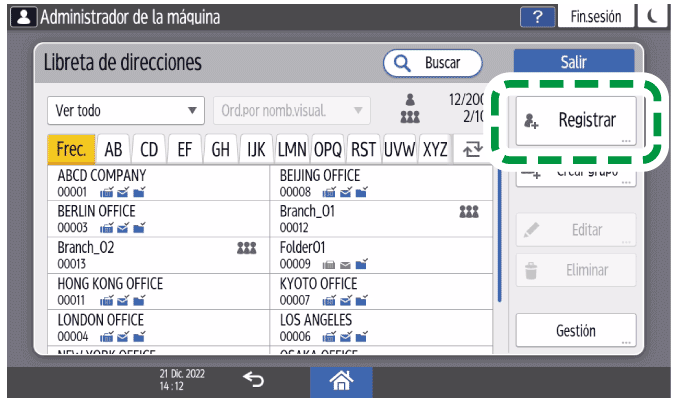Switch to the AB tab
The width and height of the screenshot is (675, 400).
[114, 149]
